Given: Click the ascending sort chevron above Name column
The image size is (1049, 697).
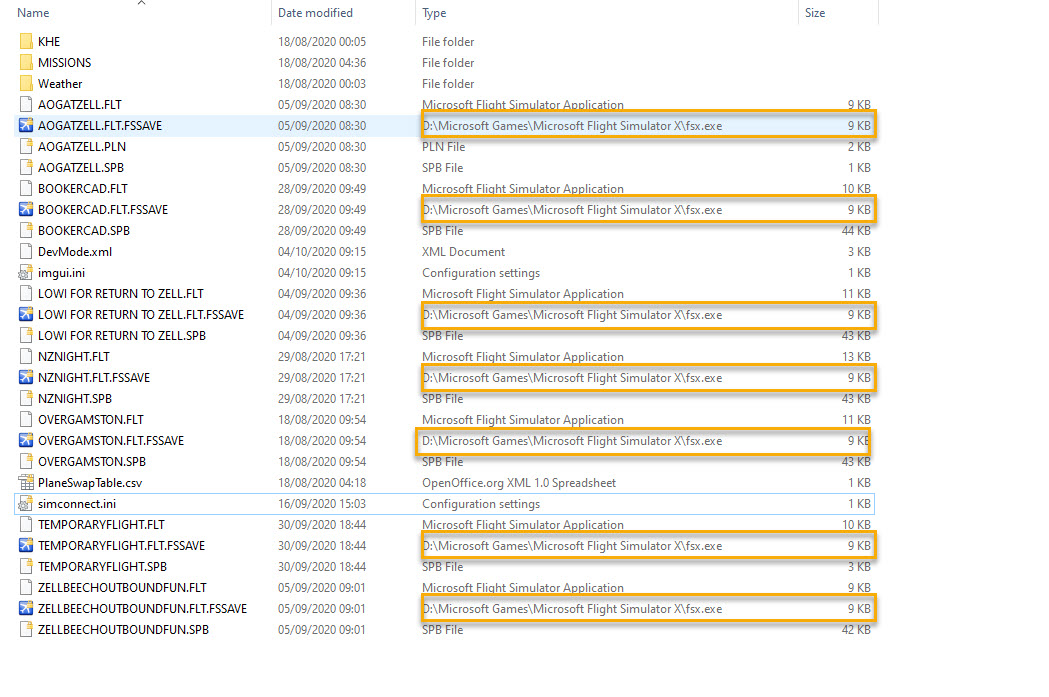Looking at the screenshot, I should [141, 5].
